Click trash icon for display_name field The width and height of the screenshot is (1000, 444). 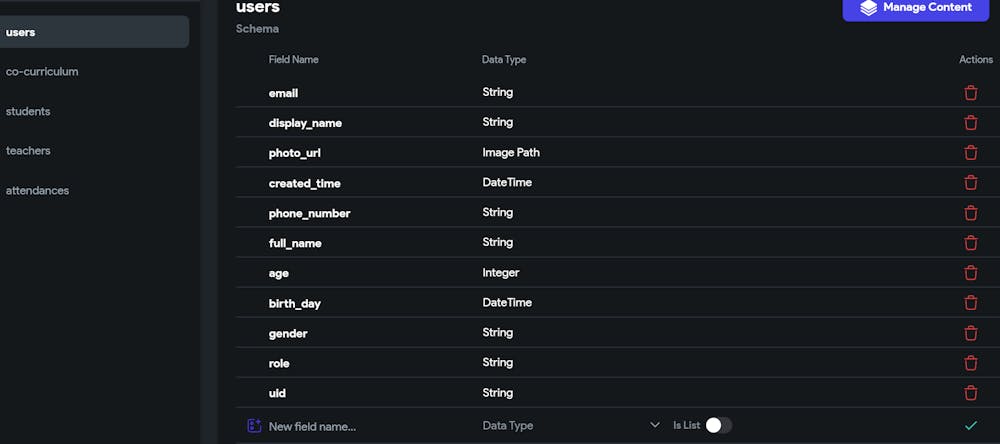[971, 122]
